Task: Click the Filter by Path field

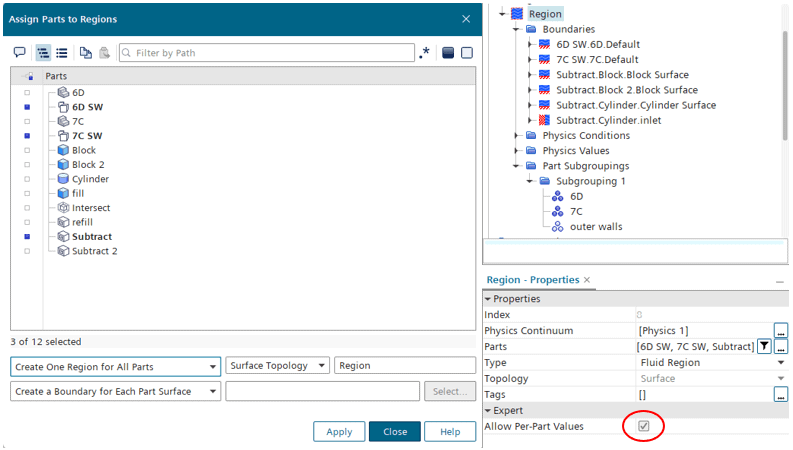Action: point(267,53)
